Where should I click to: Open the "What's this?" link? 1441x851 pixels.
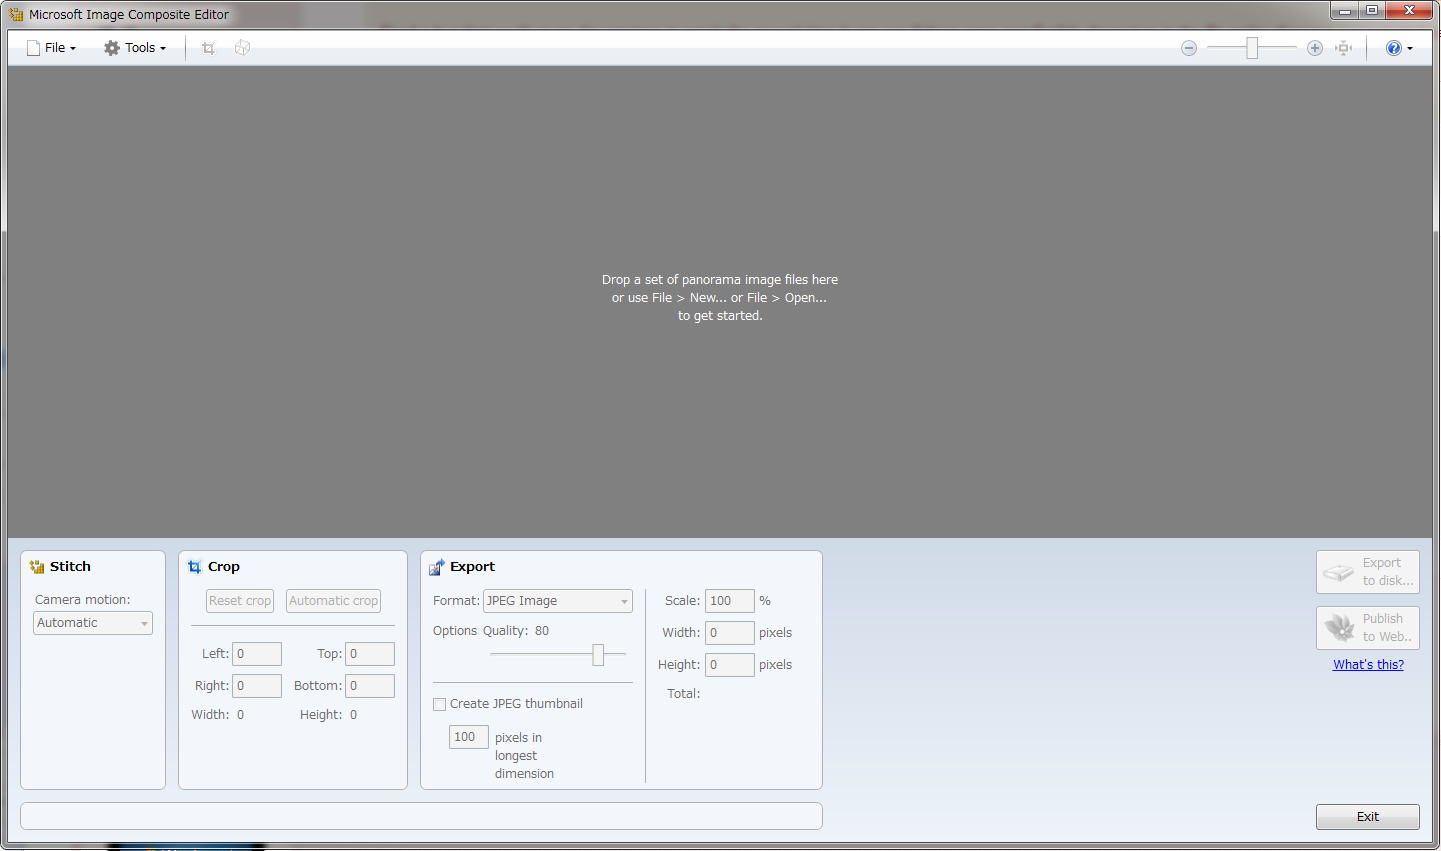(x=1368, y=665)
